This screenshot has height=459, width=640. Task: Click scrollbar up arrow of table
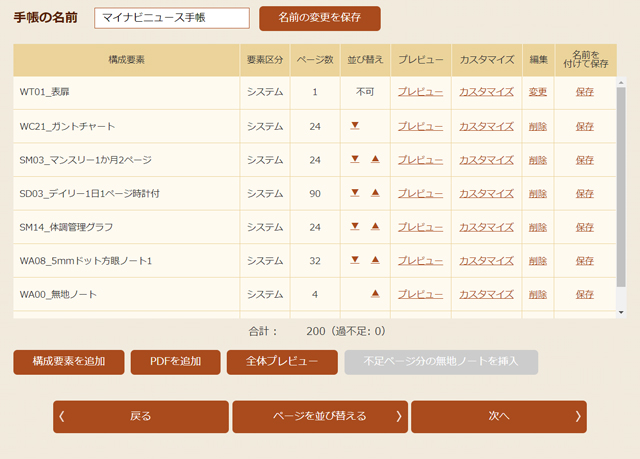point(621,82)
